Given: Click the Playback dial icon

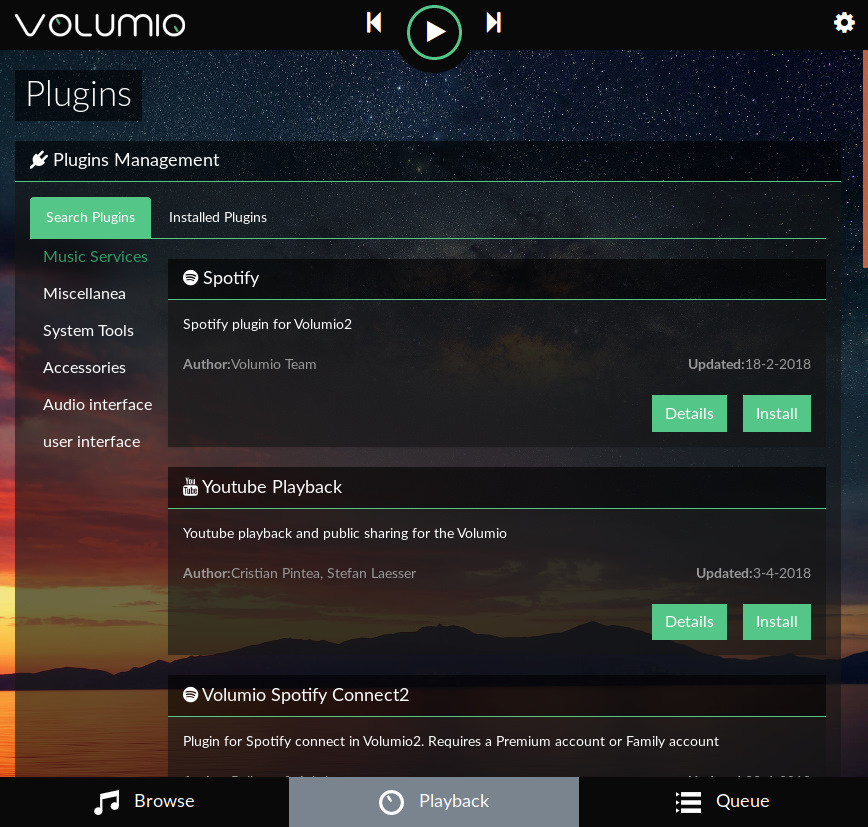Looking at the screenshot, I should point(391,802).
